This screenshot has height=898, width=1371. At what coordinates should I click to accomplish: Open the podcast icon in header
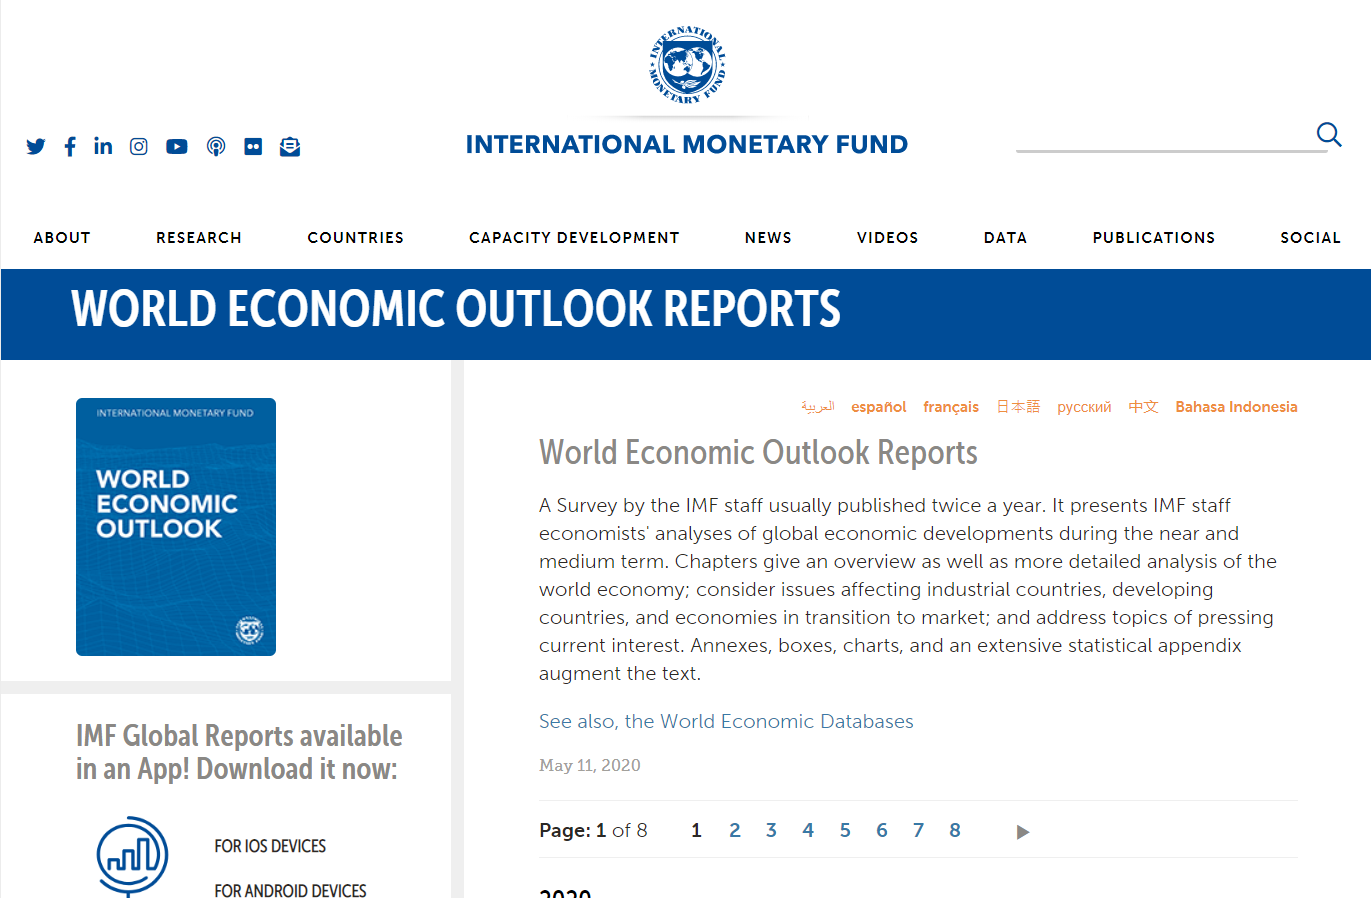pos(216,147)
